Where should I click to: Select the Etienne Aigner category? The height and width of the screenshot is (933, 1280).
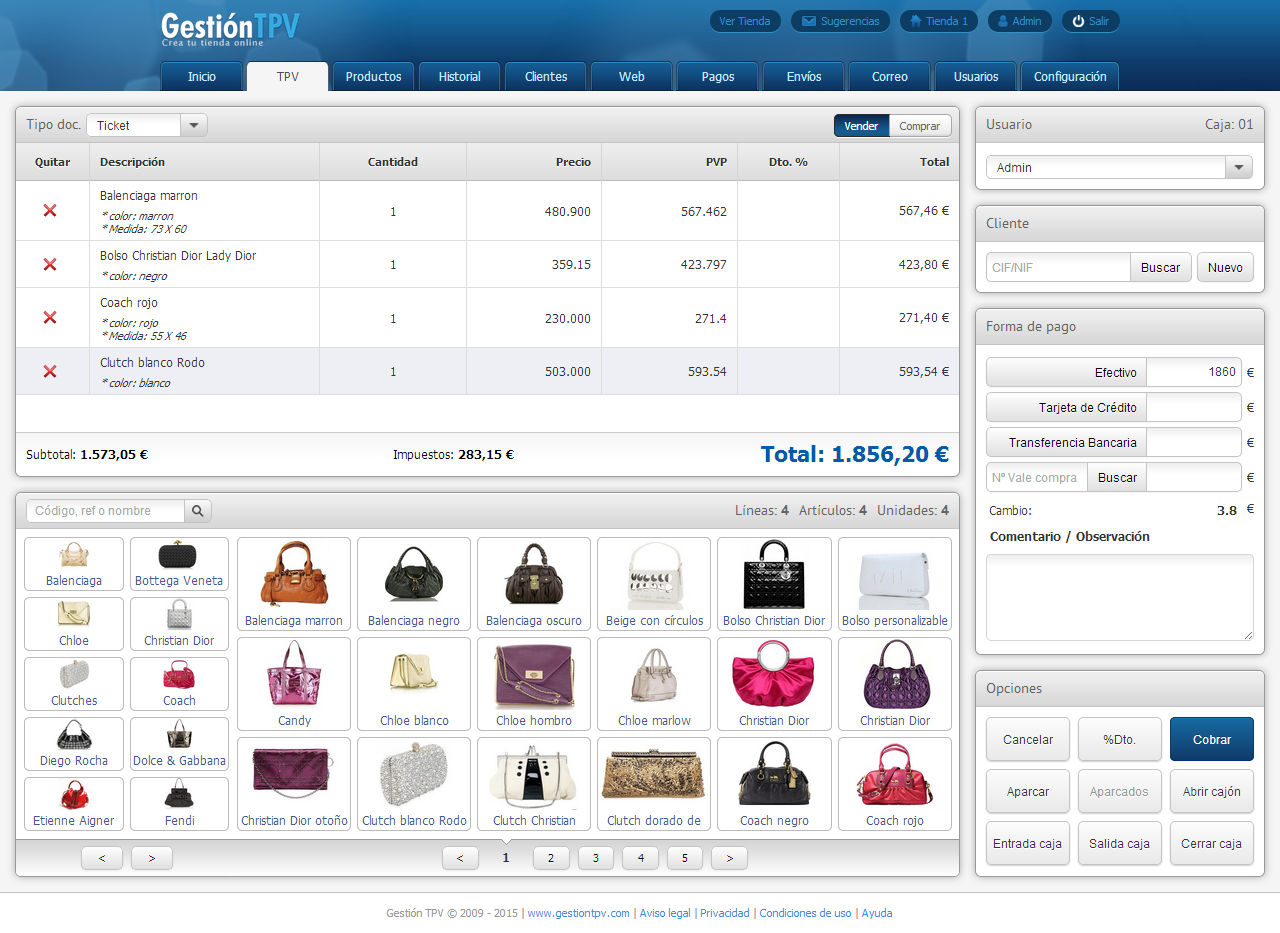click(74, 804)
